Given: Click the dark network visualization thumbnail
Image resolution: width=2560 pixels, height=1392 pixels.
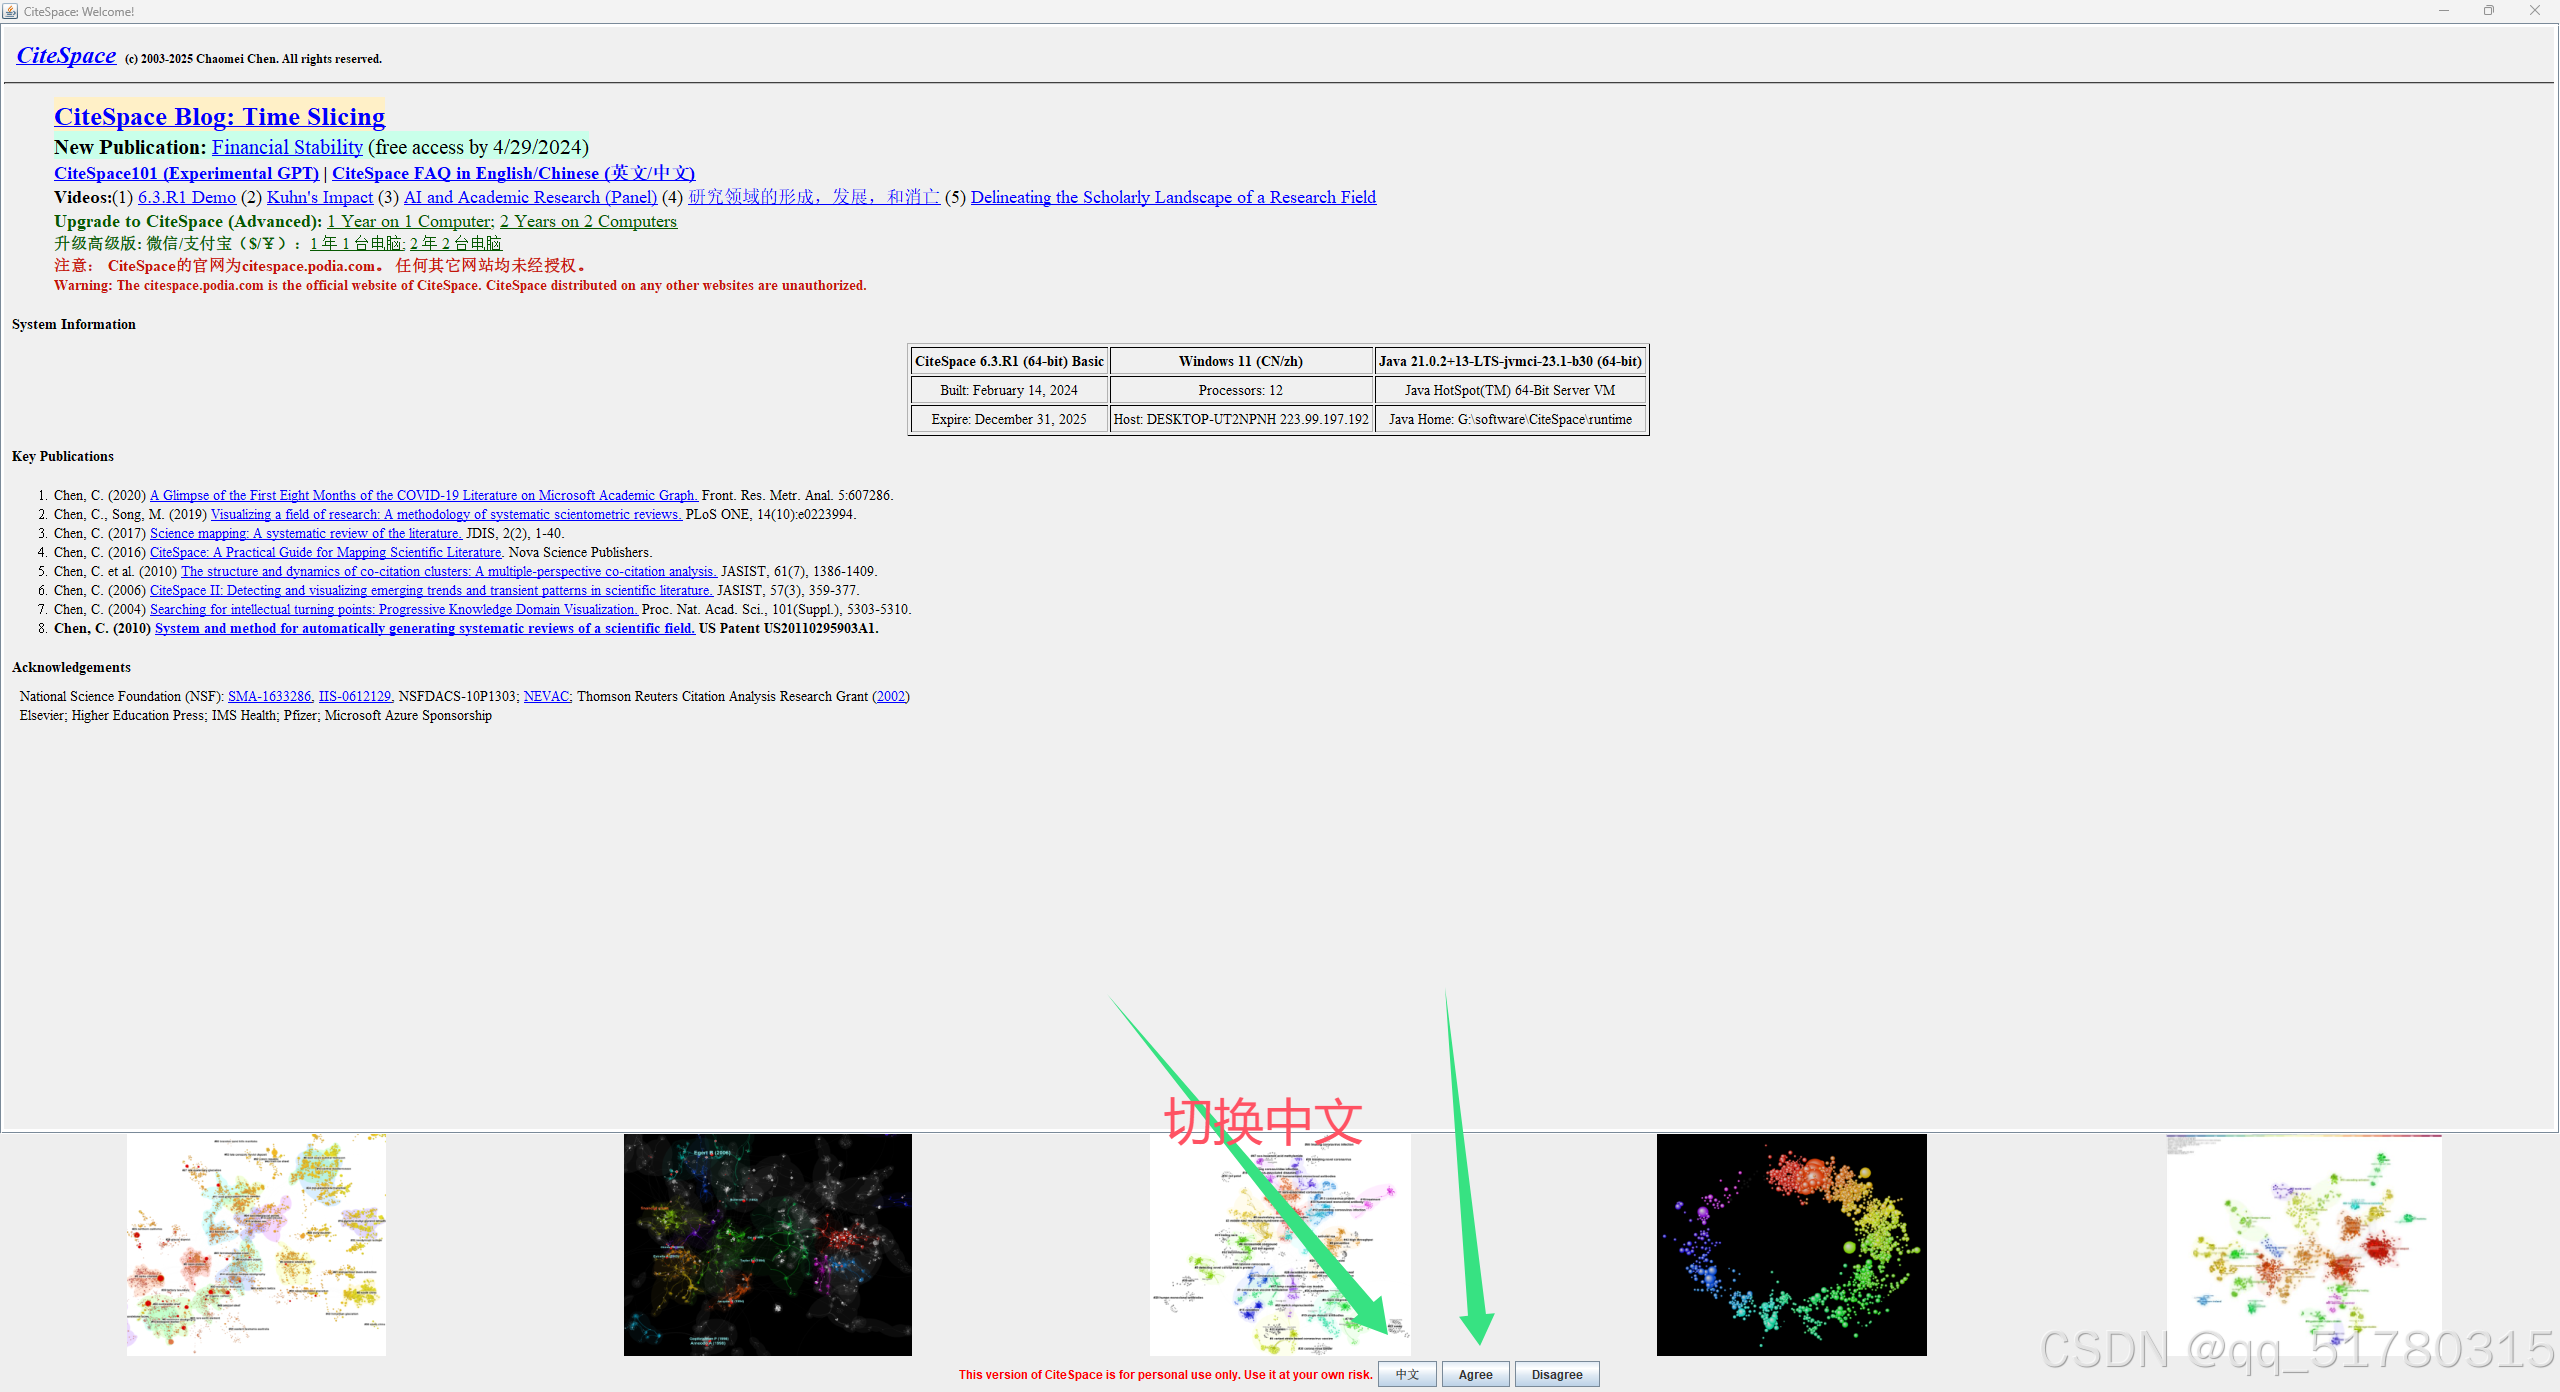Looking at the screenshot, I should coord(767,1244).
